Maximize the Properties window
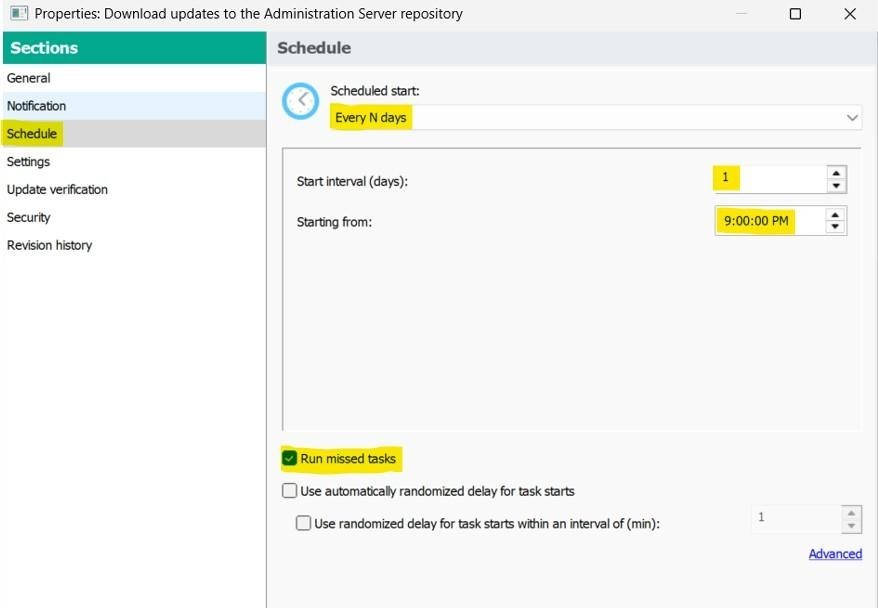This screenshot has height=608, width=878. (795, 14)
